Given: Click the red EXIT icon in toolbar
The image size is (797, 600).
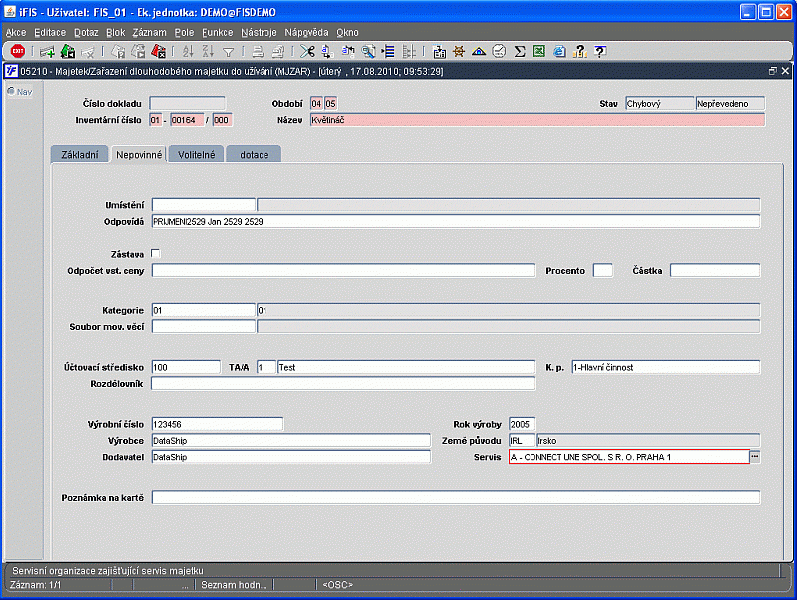Looking at the screenshot, I should click(18, 51).
